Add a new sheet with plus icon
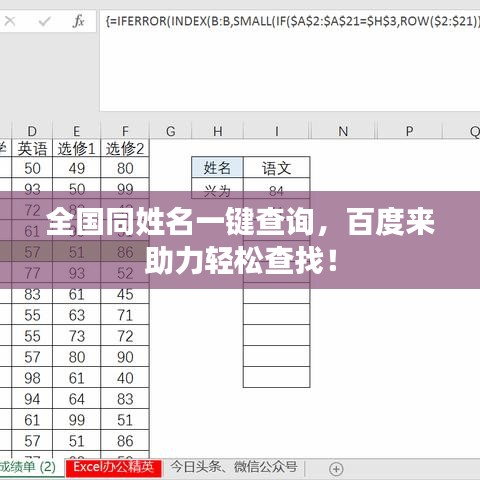This screenshot has height=480, width=480. pyautogui.click(x=336, y=469)
